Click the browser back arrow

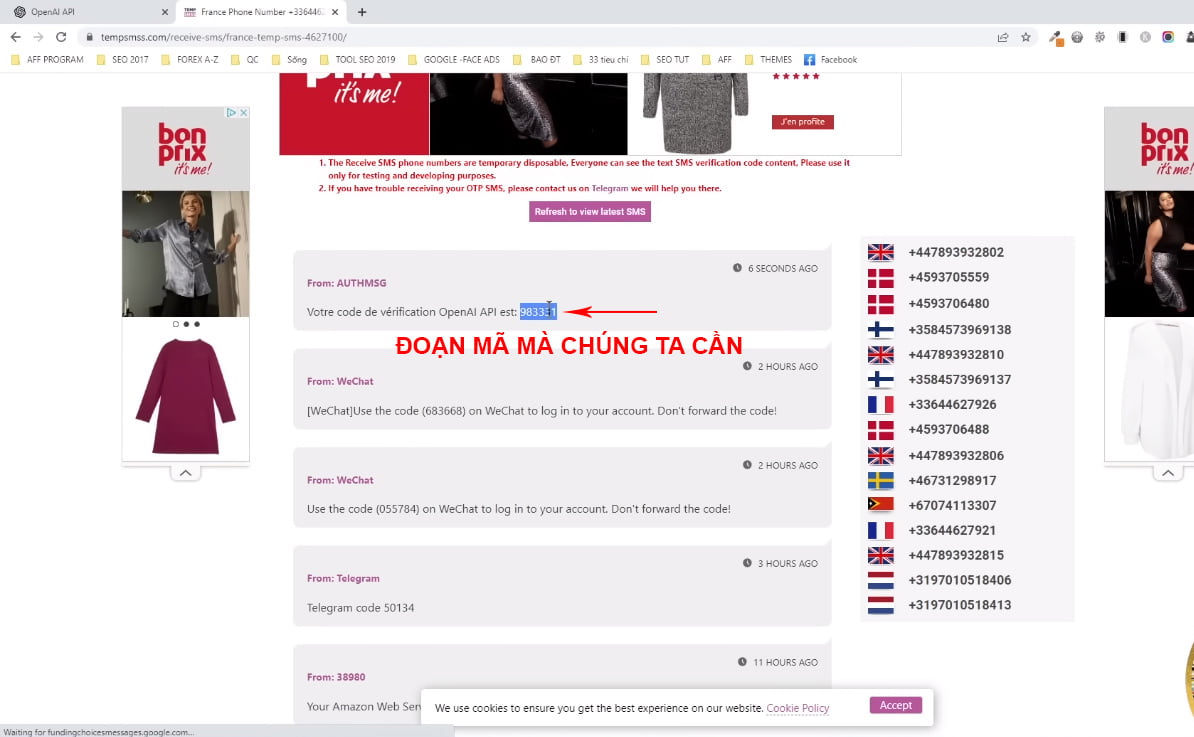pos(15,37)
